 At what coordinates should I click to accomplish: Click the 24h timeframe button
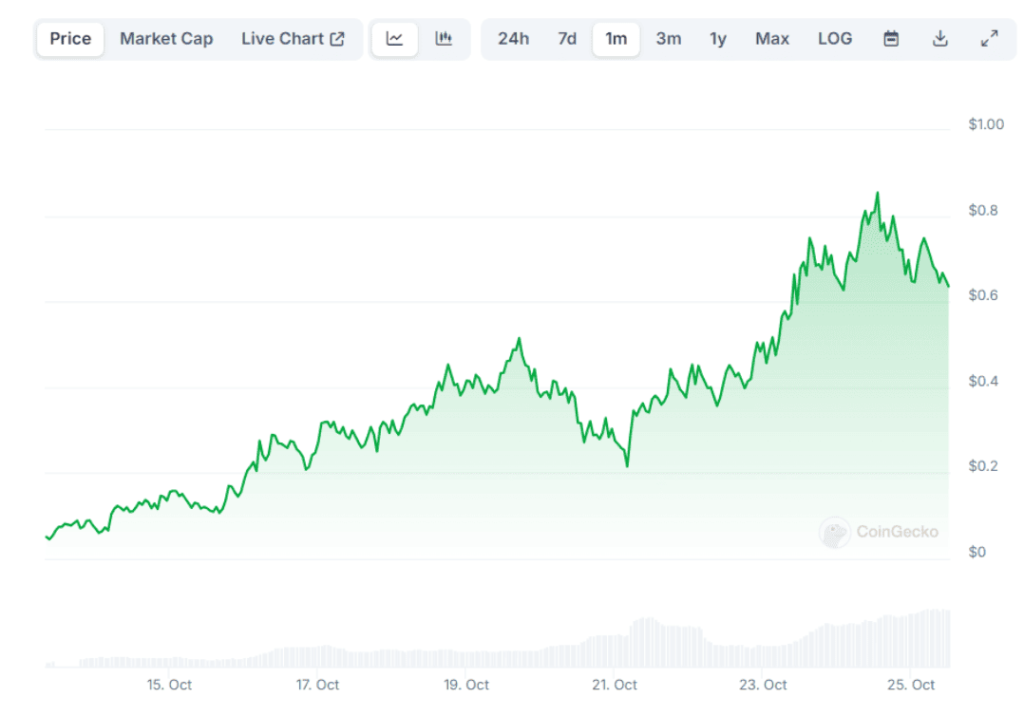[513, 38]
